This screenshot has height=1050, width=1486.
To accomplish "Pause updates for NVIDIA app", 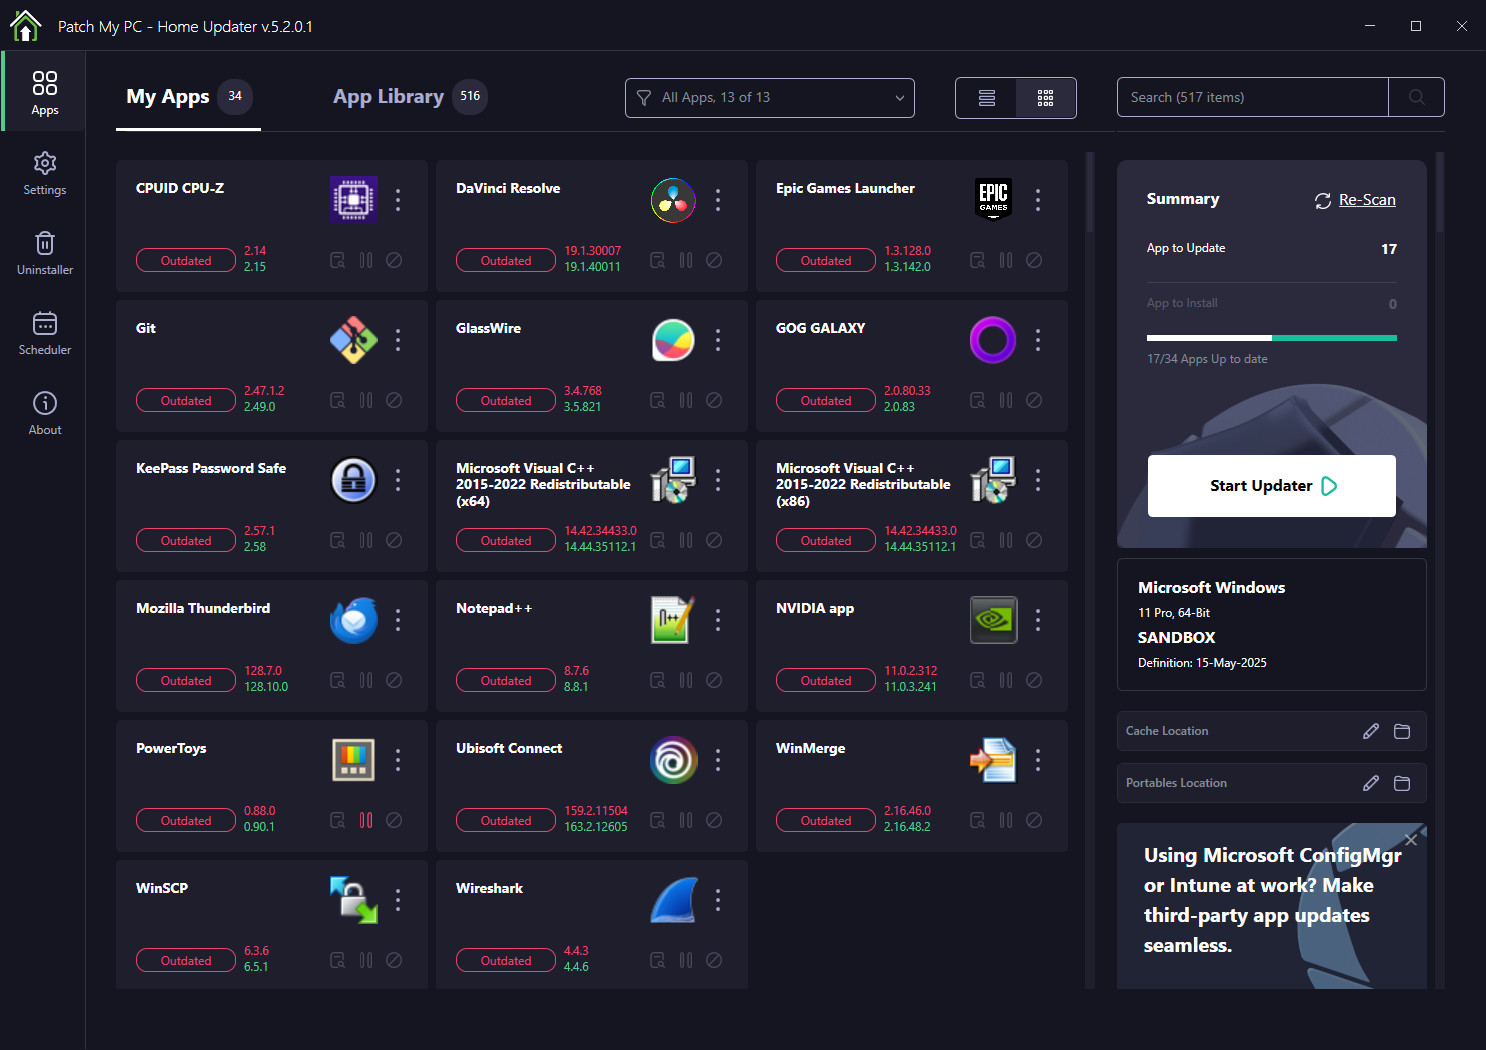I will point(1006,680).
